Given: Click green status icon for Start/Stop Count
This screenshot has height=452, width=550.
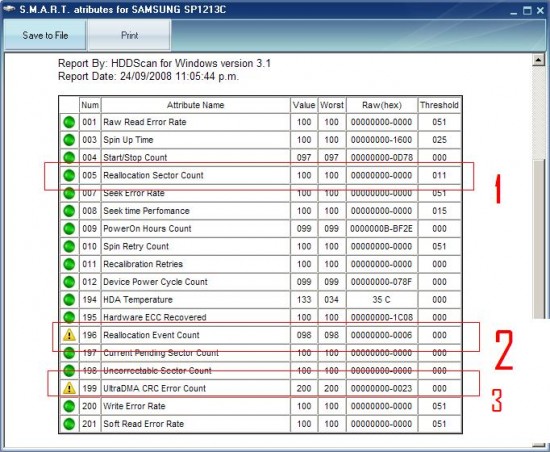Looking at the screenshot, I should coord(69,157).
